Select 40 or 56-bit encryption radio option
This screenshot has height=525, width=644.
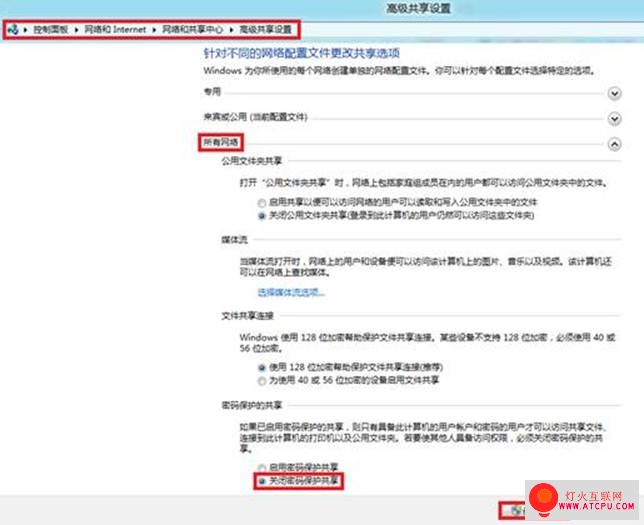click(262, 381)
